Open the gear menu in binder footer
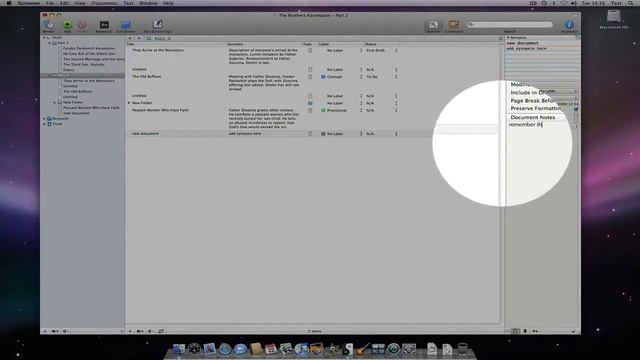This screenshot has width=640, height=360. (65, 331)
